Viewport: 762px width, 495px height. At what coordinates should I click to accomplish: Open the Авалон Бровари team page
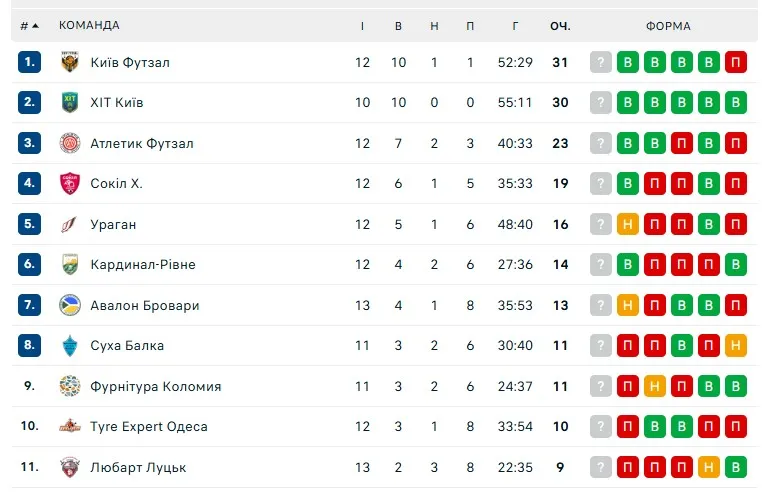pos(144,305)
